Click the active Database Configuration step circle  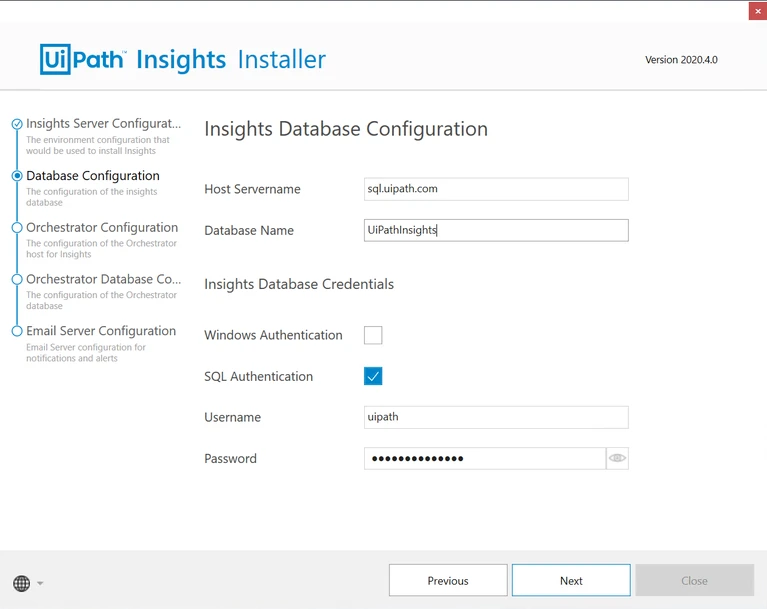tap(17, 176)
